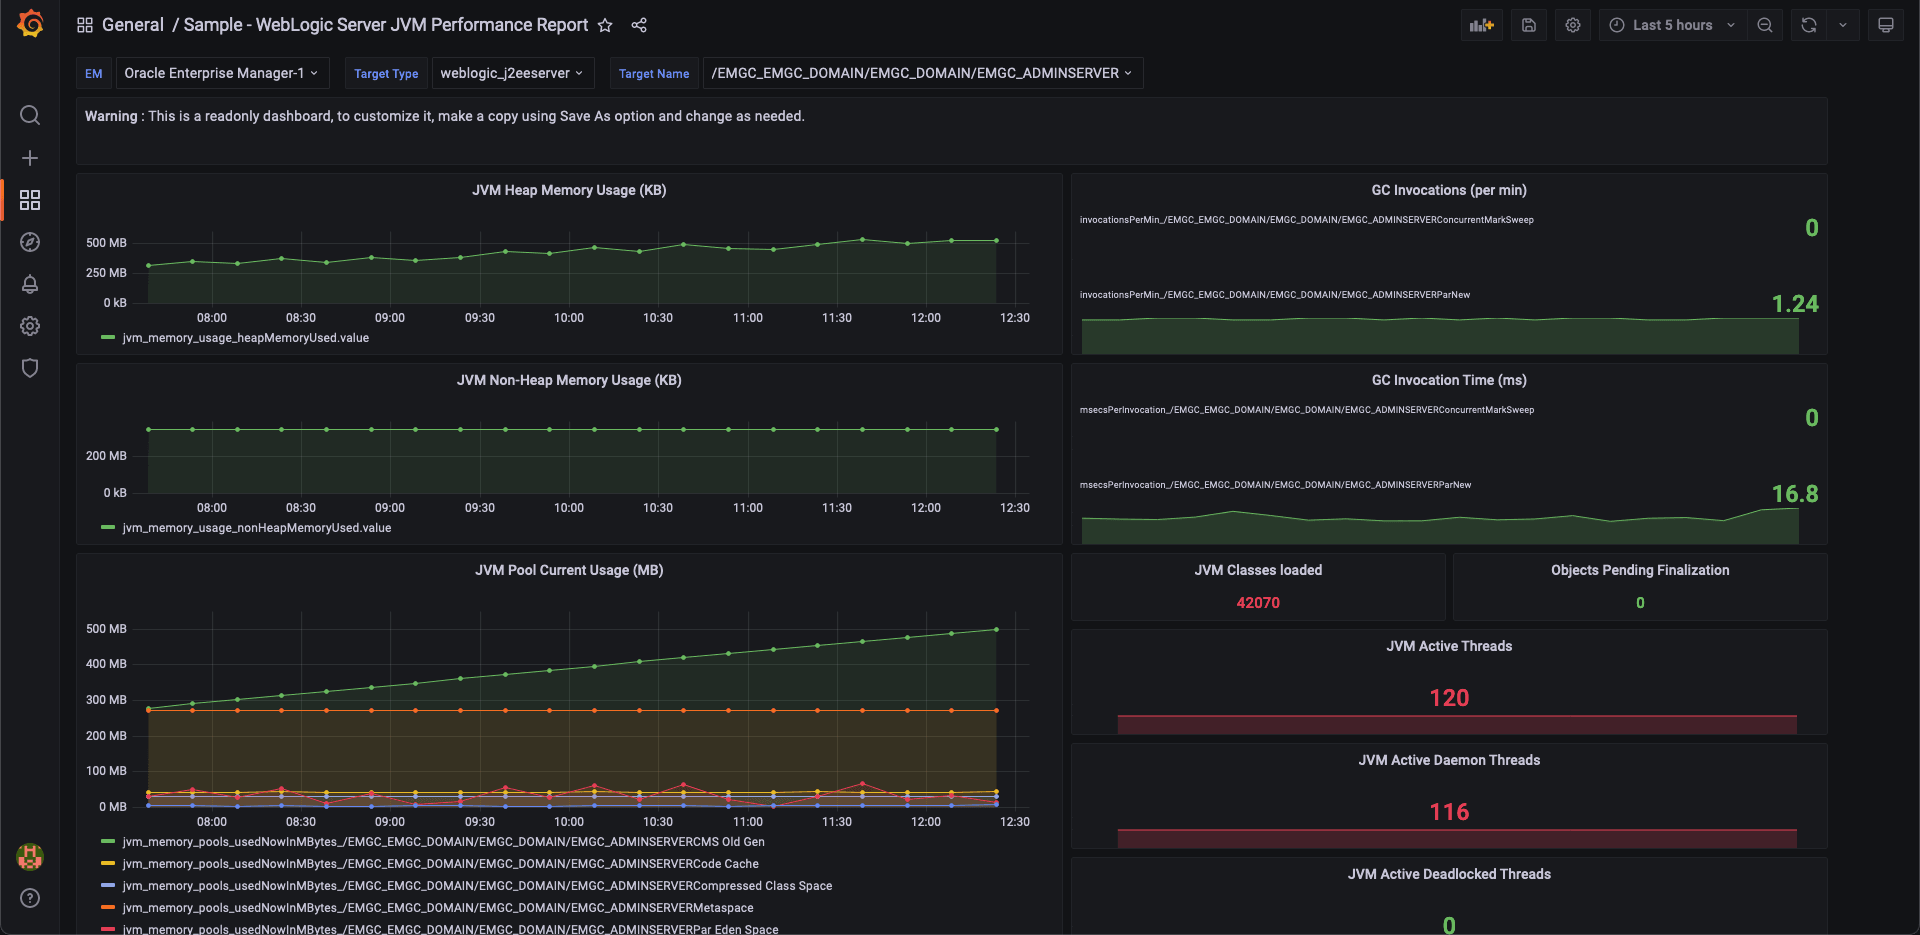This screenshot has width=1920, height=935.
Task: Open the Explore compass icon
Action: point(30,242)
